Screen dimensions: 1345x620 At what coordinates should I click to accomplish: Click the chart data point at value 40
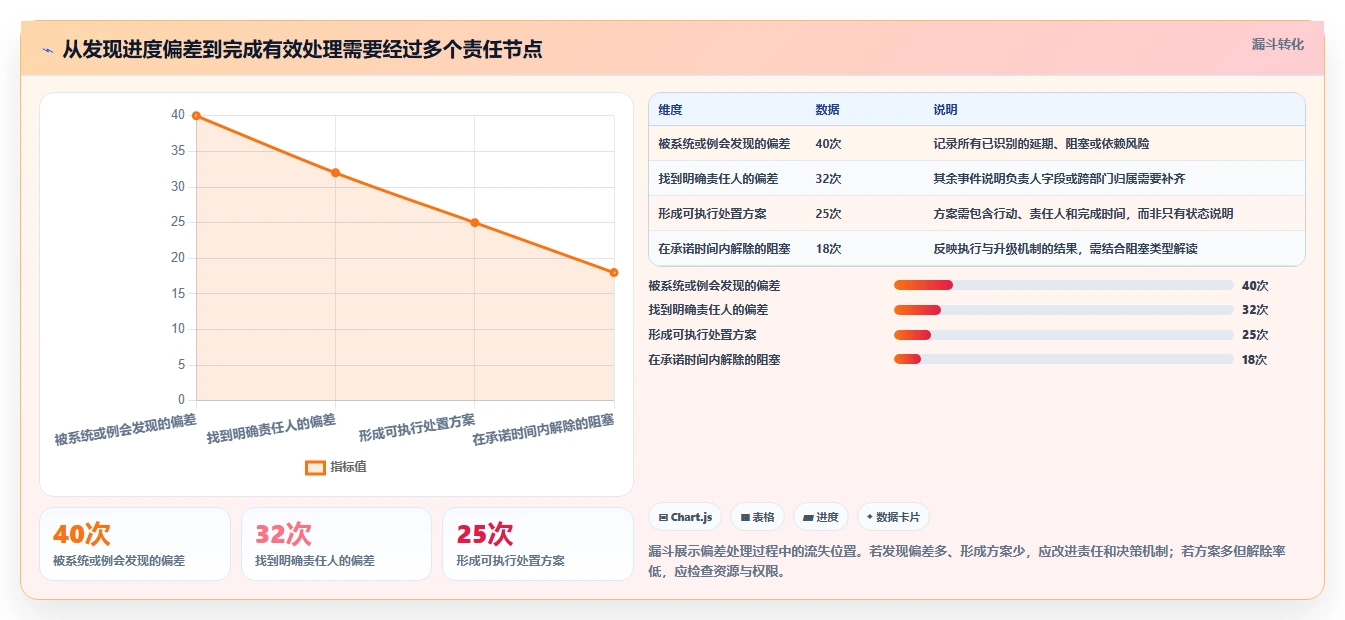(x=196, y=116)
